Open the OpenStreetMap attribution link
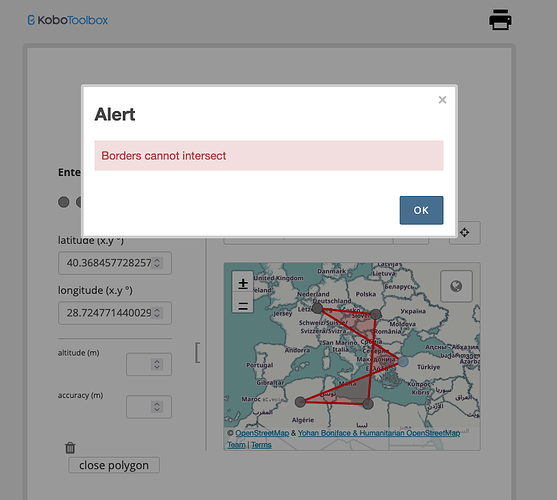The width and height of the screenshot is (557, 500). [x=262, y=433]
